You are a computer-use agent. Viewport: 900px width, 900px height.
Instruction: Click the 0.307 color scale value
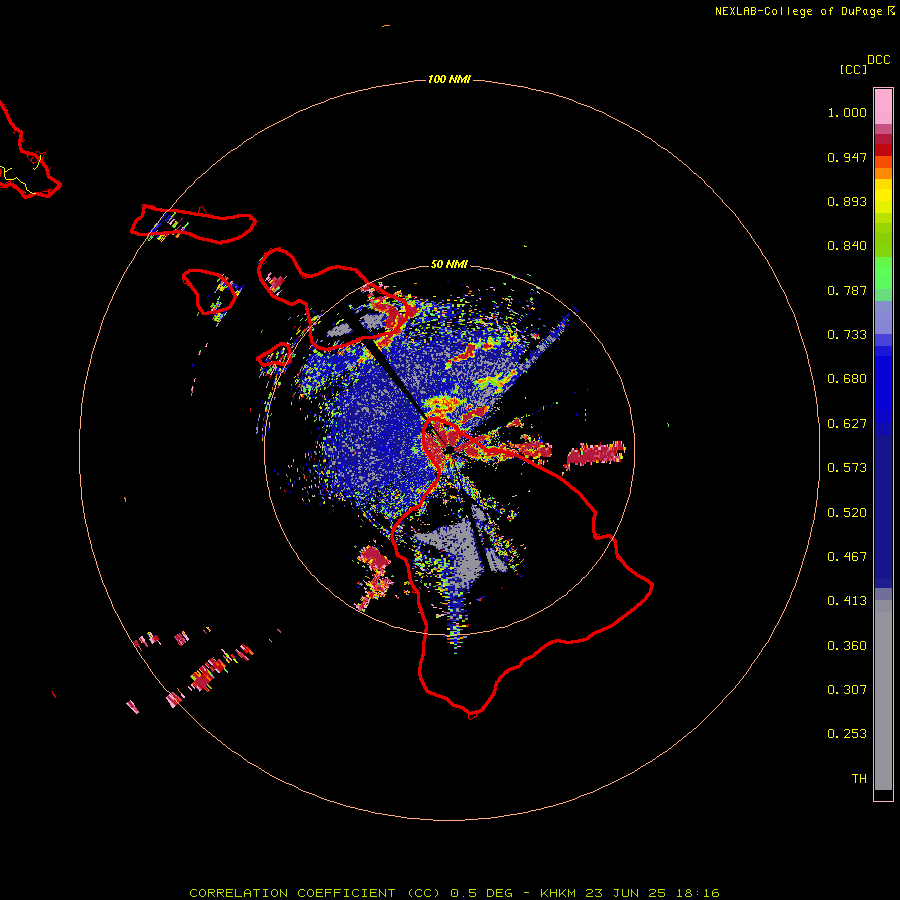point(847,690)
